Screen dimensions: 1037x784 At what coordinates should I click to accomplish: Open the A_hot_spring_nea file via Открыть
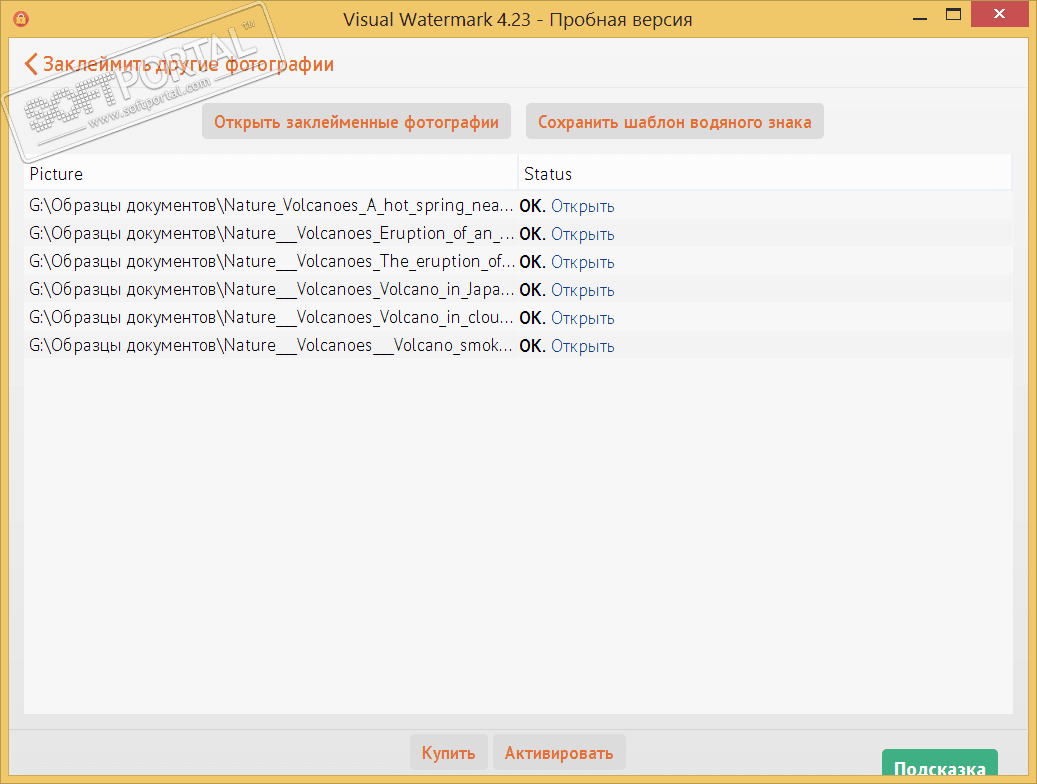click(x=583, y=206)
